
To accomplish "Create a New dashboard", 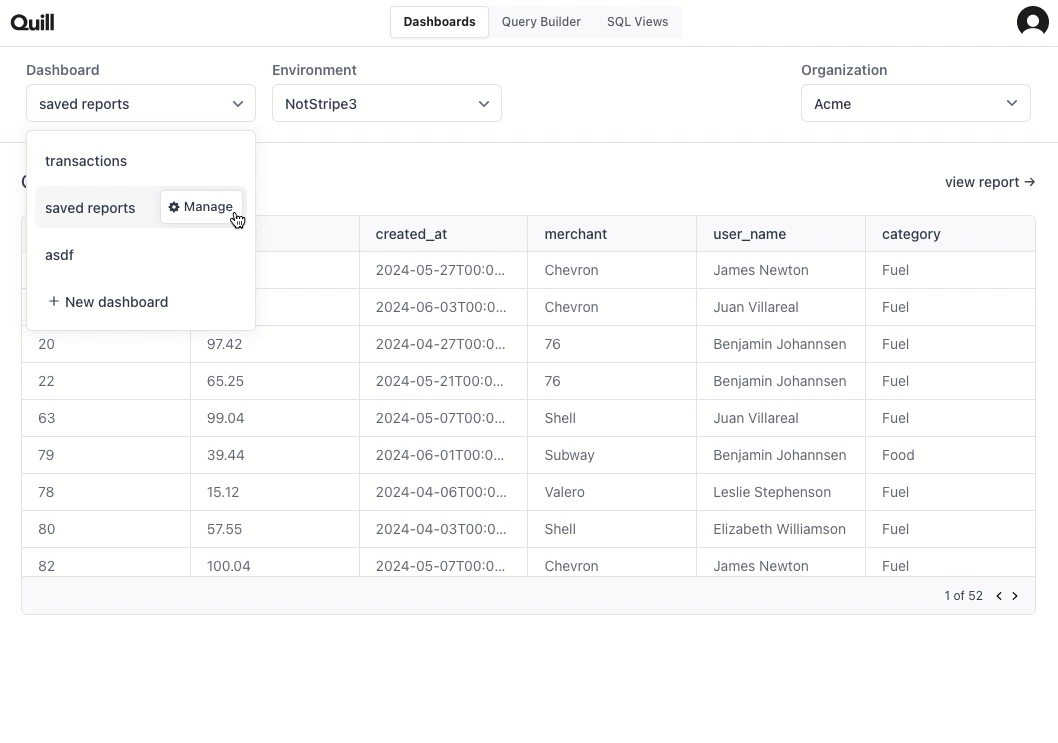I will point(141,302).
